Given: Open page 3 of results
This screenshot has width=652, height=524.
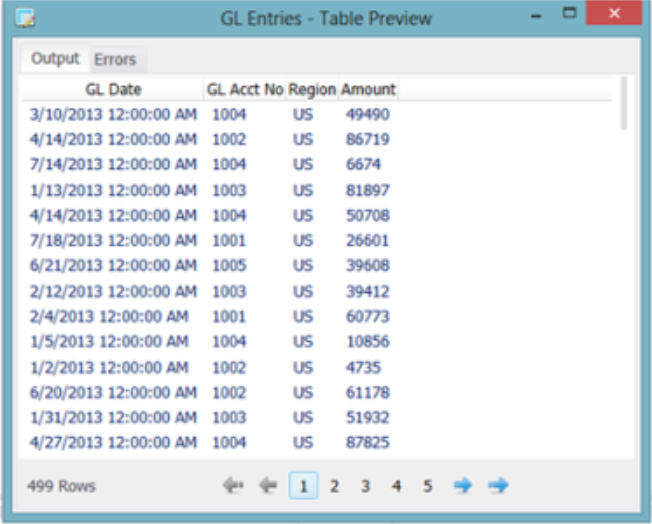Looking at the screenshot, I should pyautogui.click(x=366, y=486).
